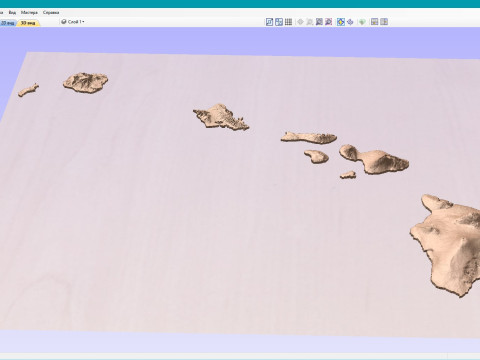Click the first tile windows icon
This screenshot has height=360, width=480.
pos(374,22)
